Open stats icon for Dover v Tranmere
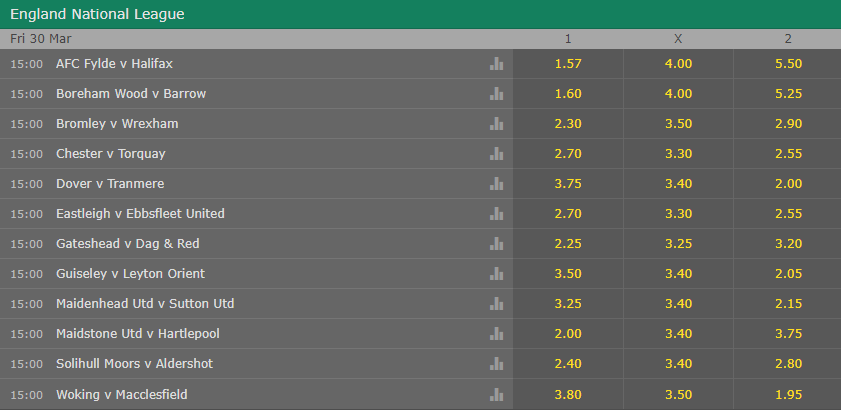The height and width of the screenshot is (410, 841). pyautogui.click(x=496, y=184)
